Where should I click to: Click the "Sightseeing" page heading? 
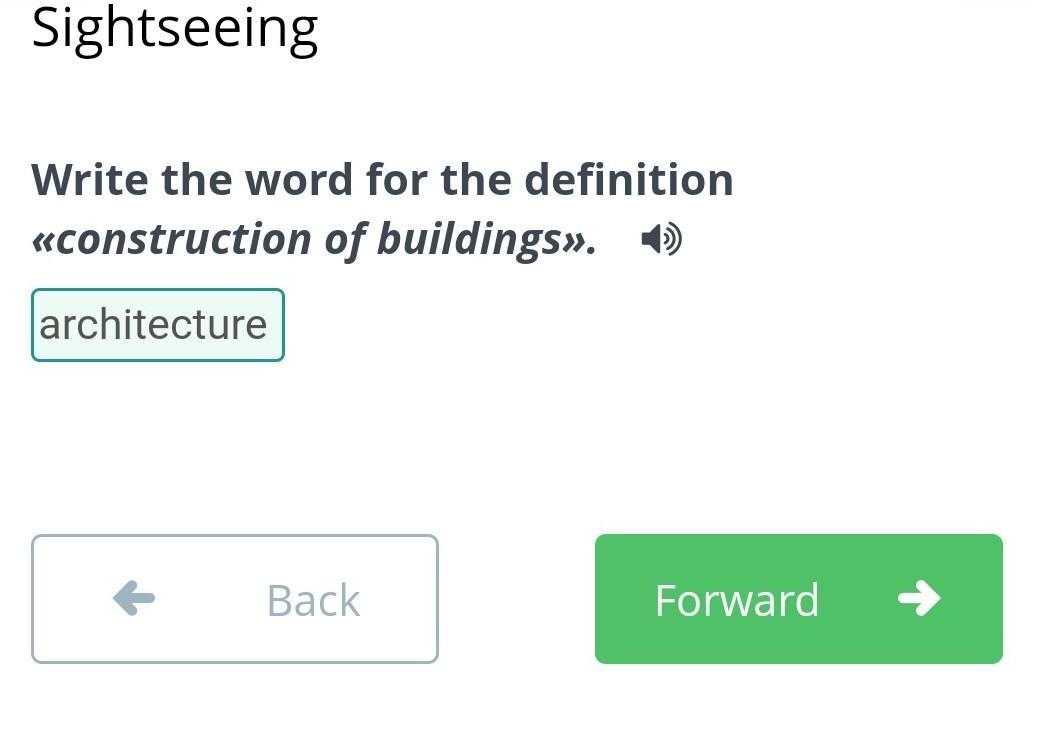pos(175,28)
